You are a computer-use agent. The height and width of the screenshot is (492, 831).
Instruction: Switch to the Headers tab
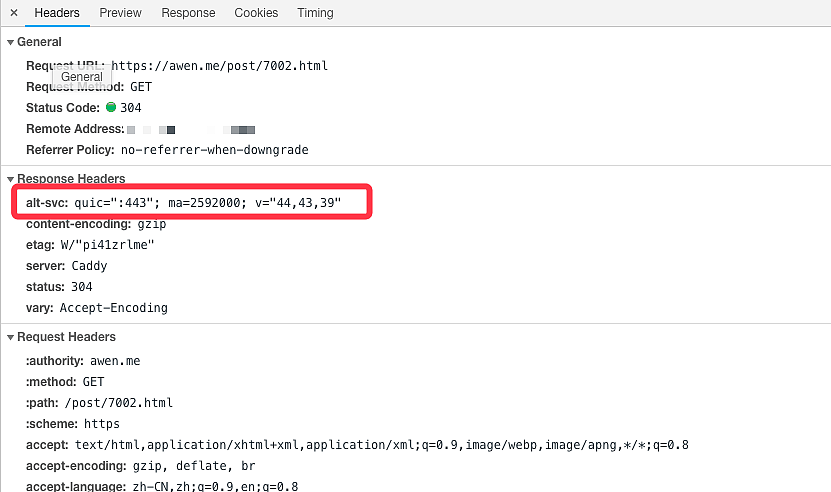pyautogui.click(x=57, y=13)
